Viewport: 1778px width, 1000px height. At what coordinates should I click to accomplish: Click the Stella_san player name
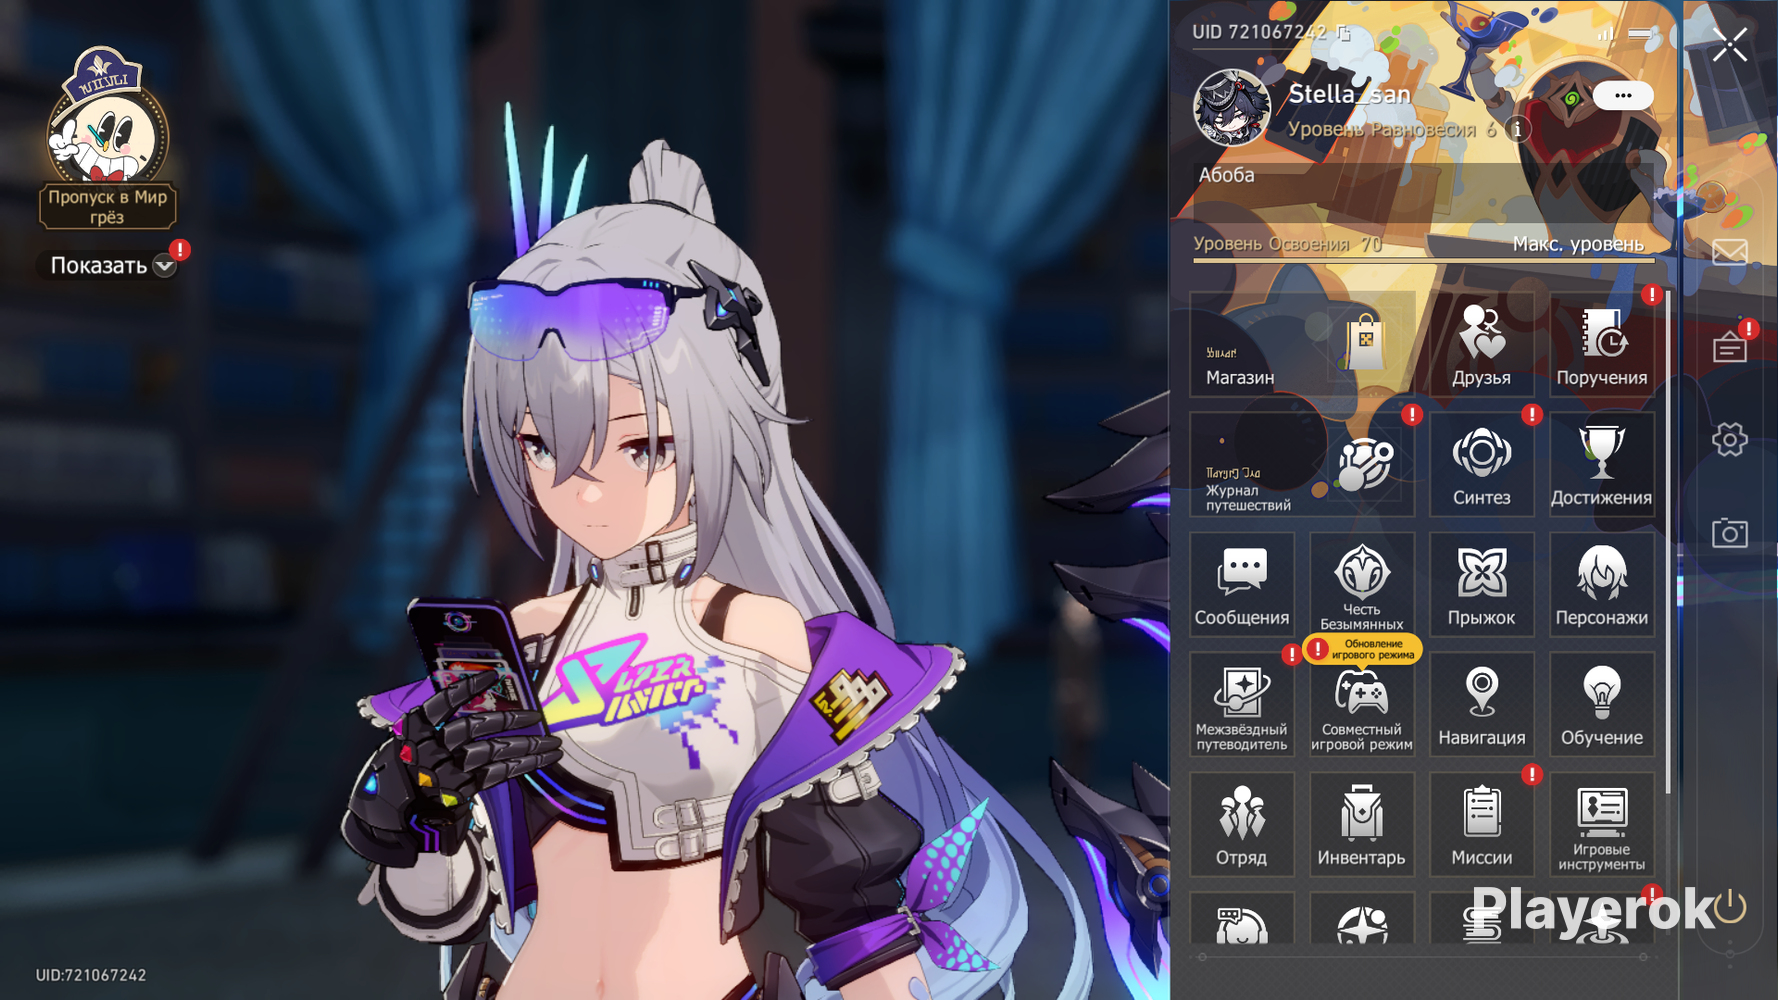point(1349,94)
